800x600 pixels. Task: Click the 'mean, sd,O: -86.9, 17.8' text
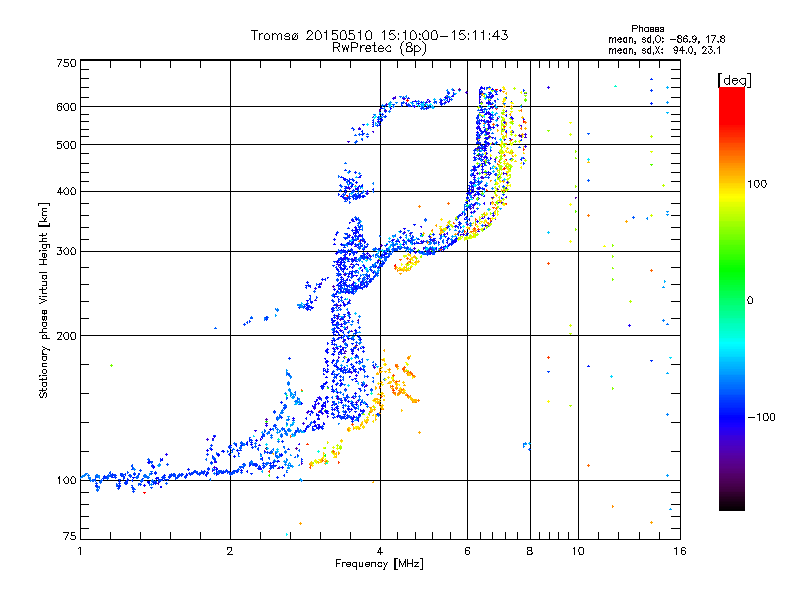click(666, 39)
